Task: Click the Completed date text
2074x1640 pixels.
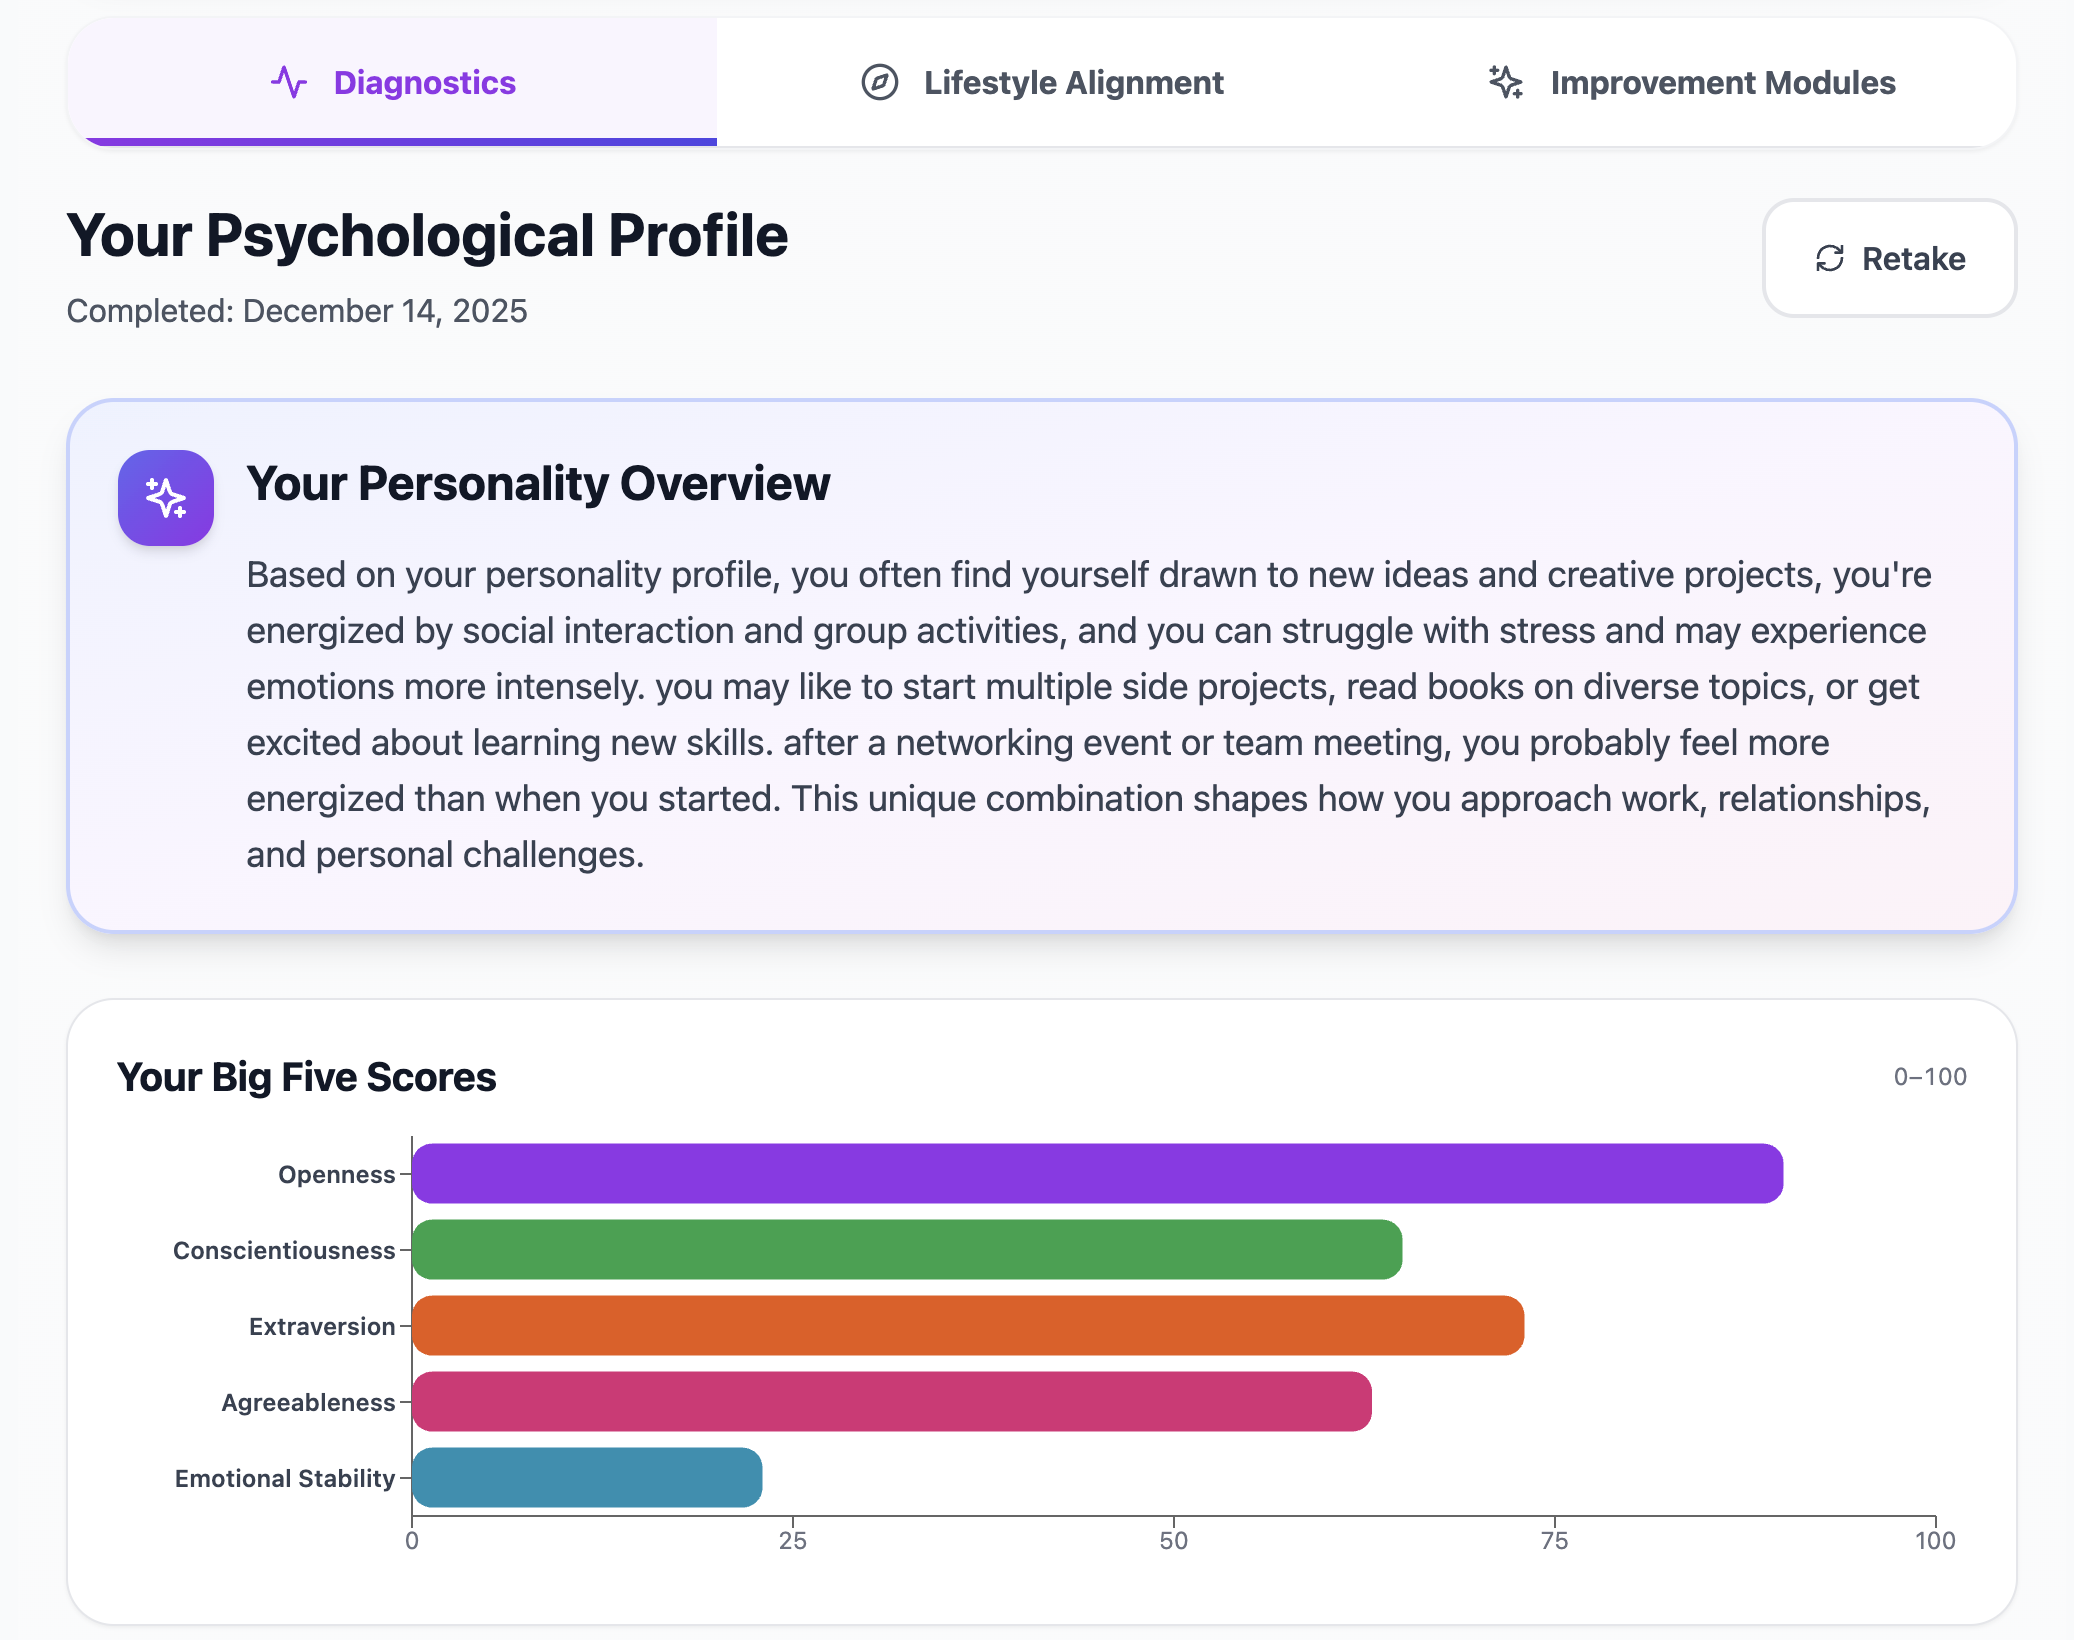Action: click(x=297, y=311)
